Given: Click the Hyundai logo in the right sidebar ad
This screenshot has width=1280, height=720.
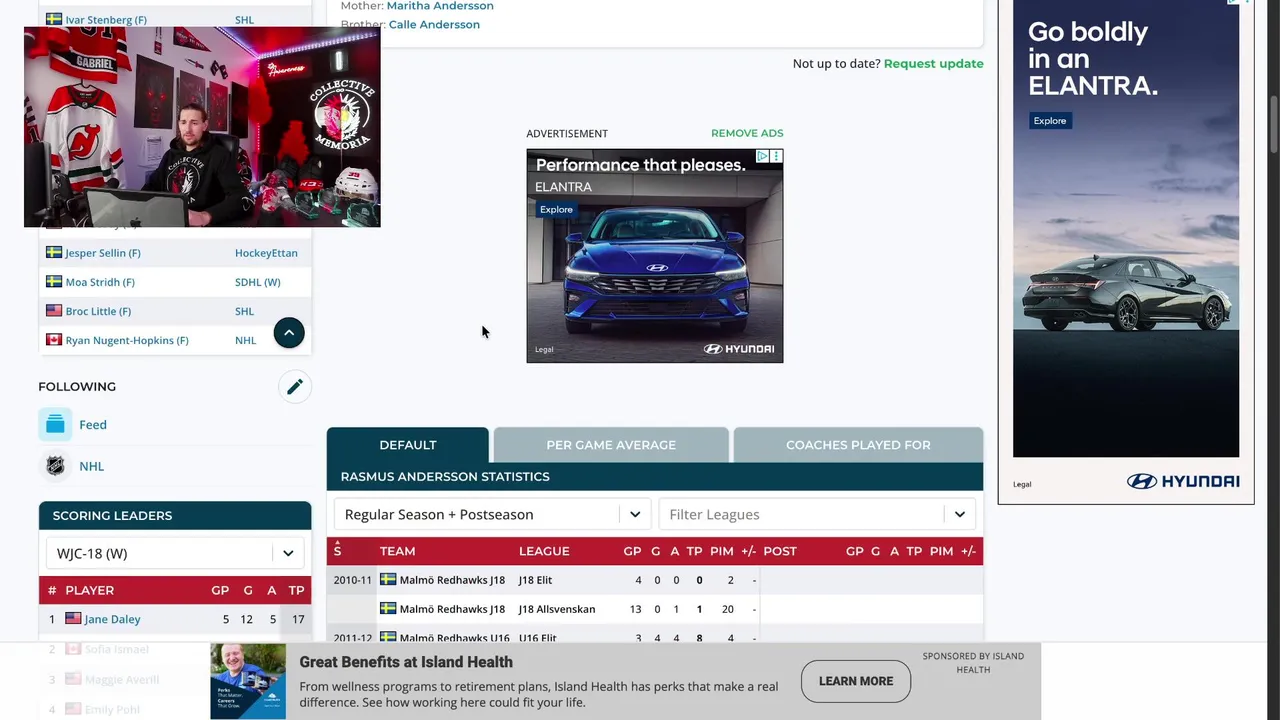Looking at the screenshot, I should click(1183, 481).
